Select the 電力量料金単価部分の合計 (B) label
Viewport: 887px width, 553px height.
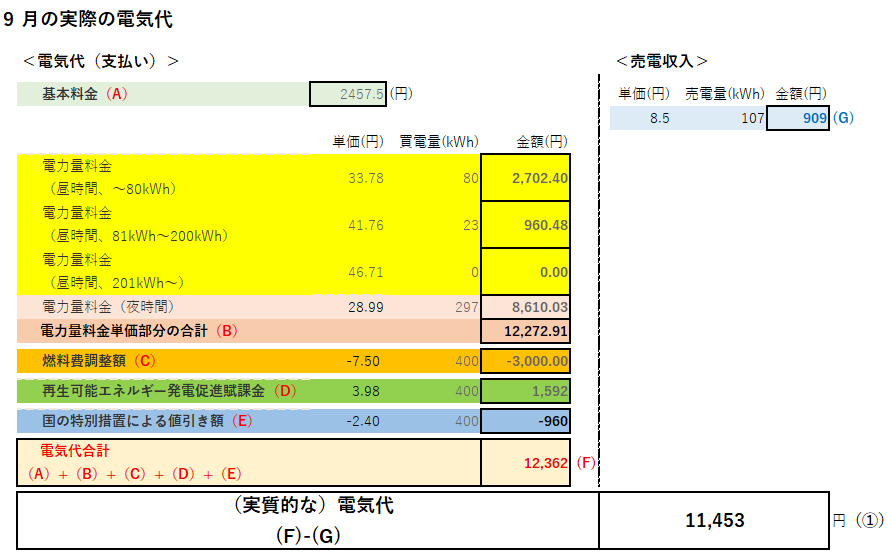click(x=139, y=331)
